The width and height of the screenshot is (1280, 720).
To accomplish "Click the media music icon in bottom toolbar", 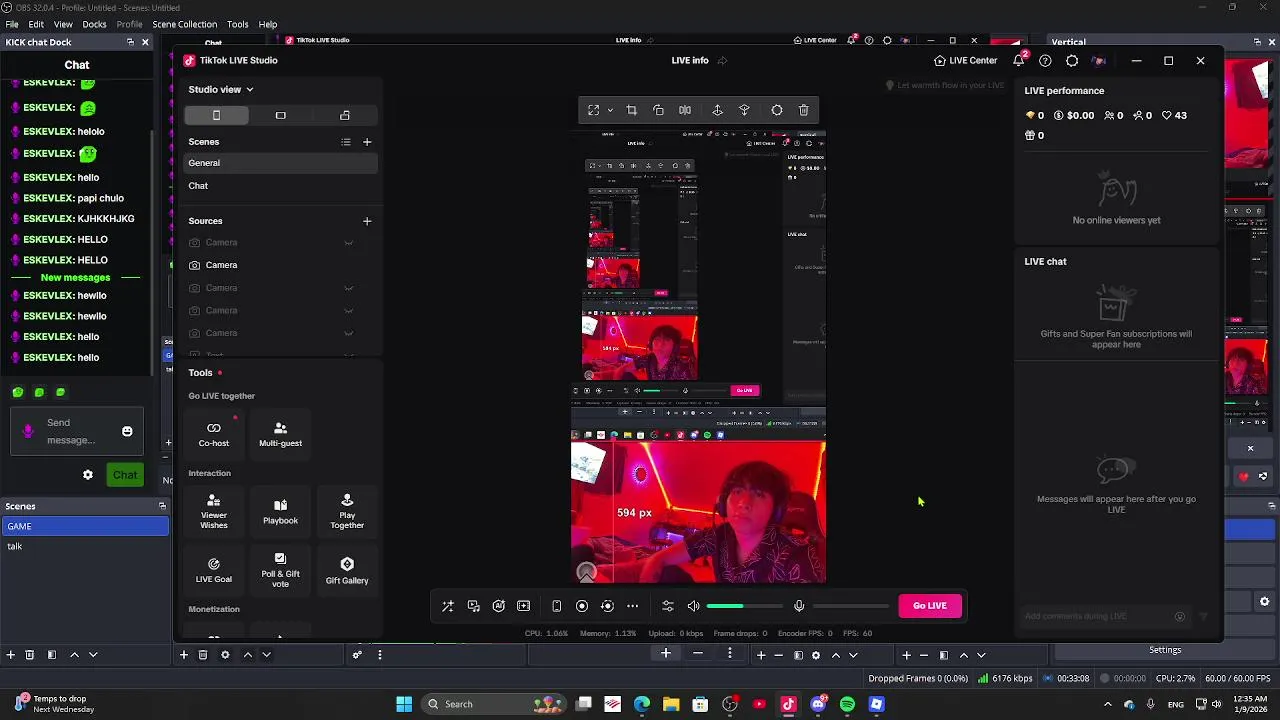I will 474,606.
